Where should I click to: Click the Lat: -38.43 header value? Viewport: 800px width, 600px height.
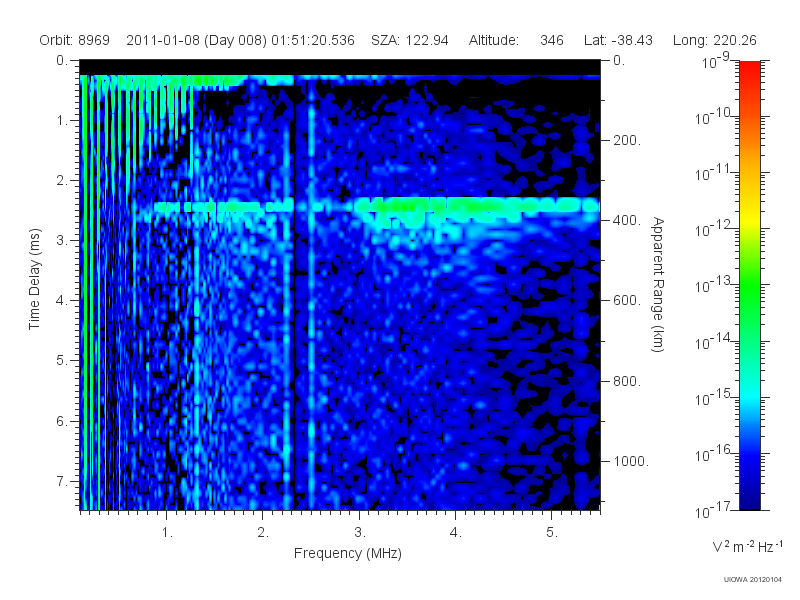[x=618, y=40]
